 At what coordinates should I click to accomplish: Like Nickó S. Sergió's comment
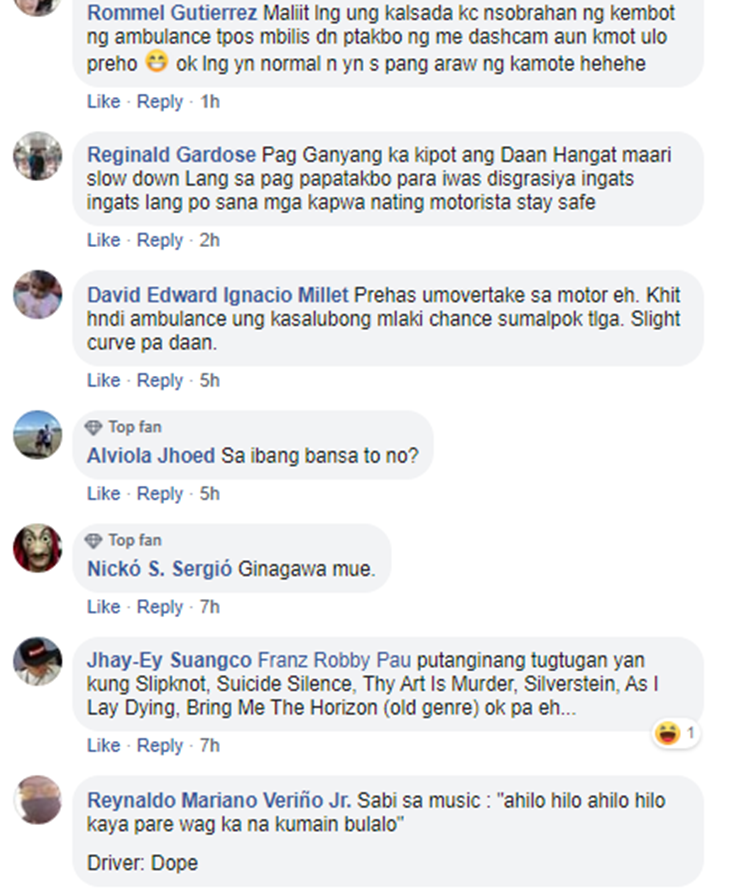(103, 607)
